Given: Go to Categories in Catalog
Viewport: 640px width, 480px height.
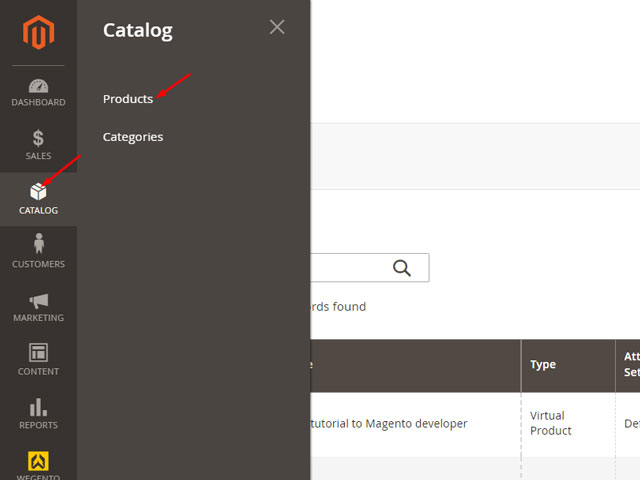Looking at the screenshot, I should (x=133, y=137).
